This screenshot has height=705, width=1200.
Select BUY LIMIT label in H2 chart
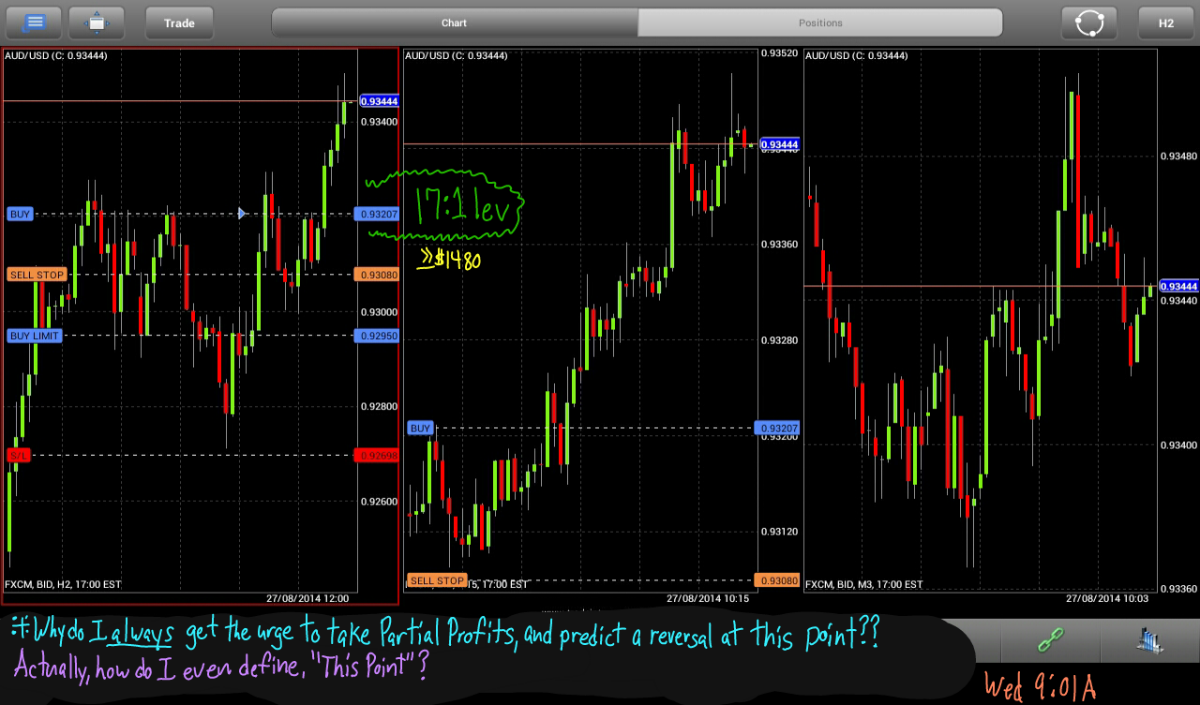point(35,336)
